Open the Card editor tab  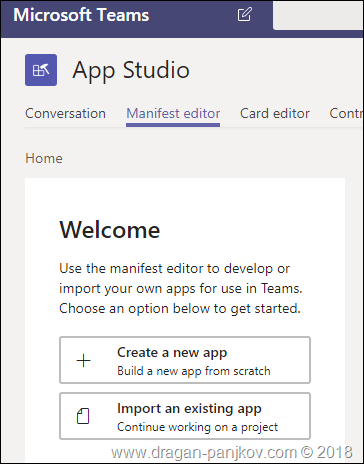click(x=275, y=113)
